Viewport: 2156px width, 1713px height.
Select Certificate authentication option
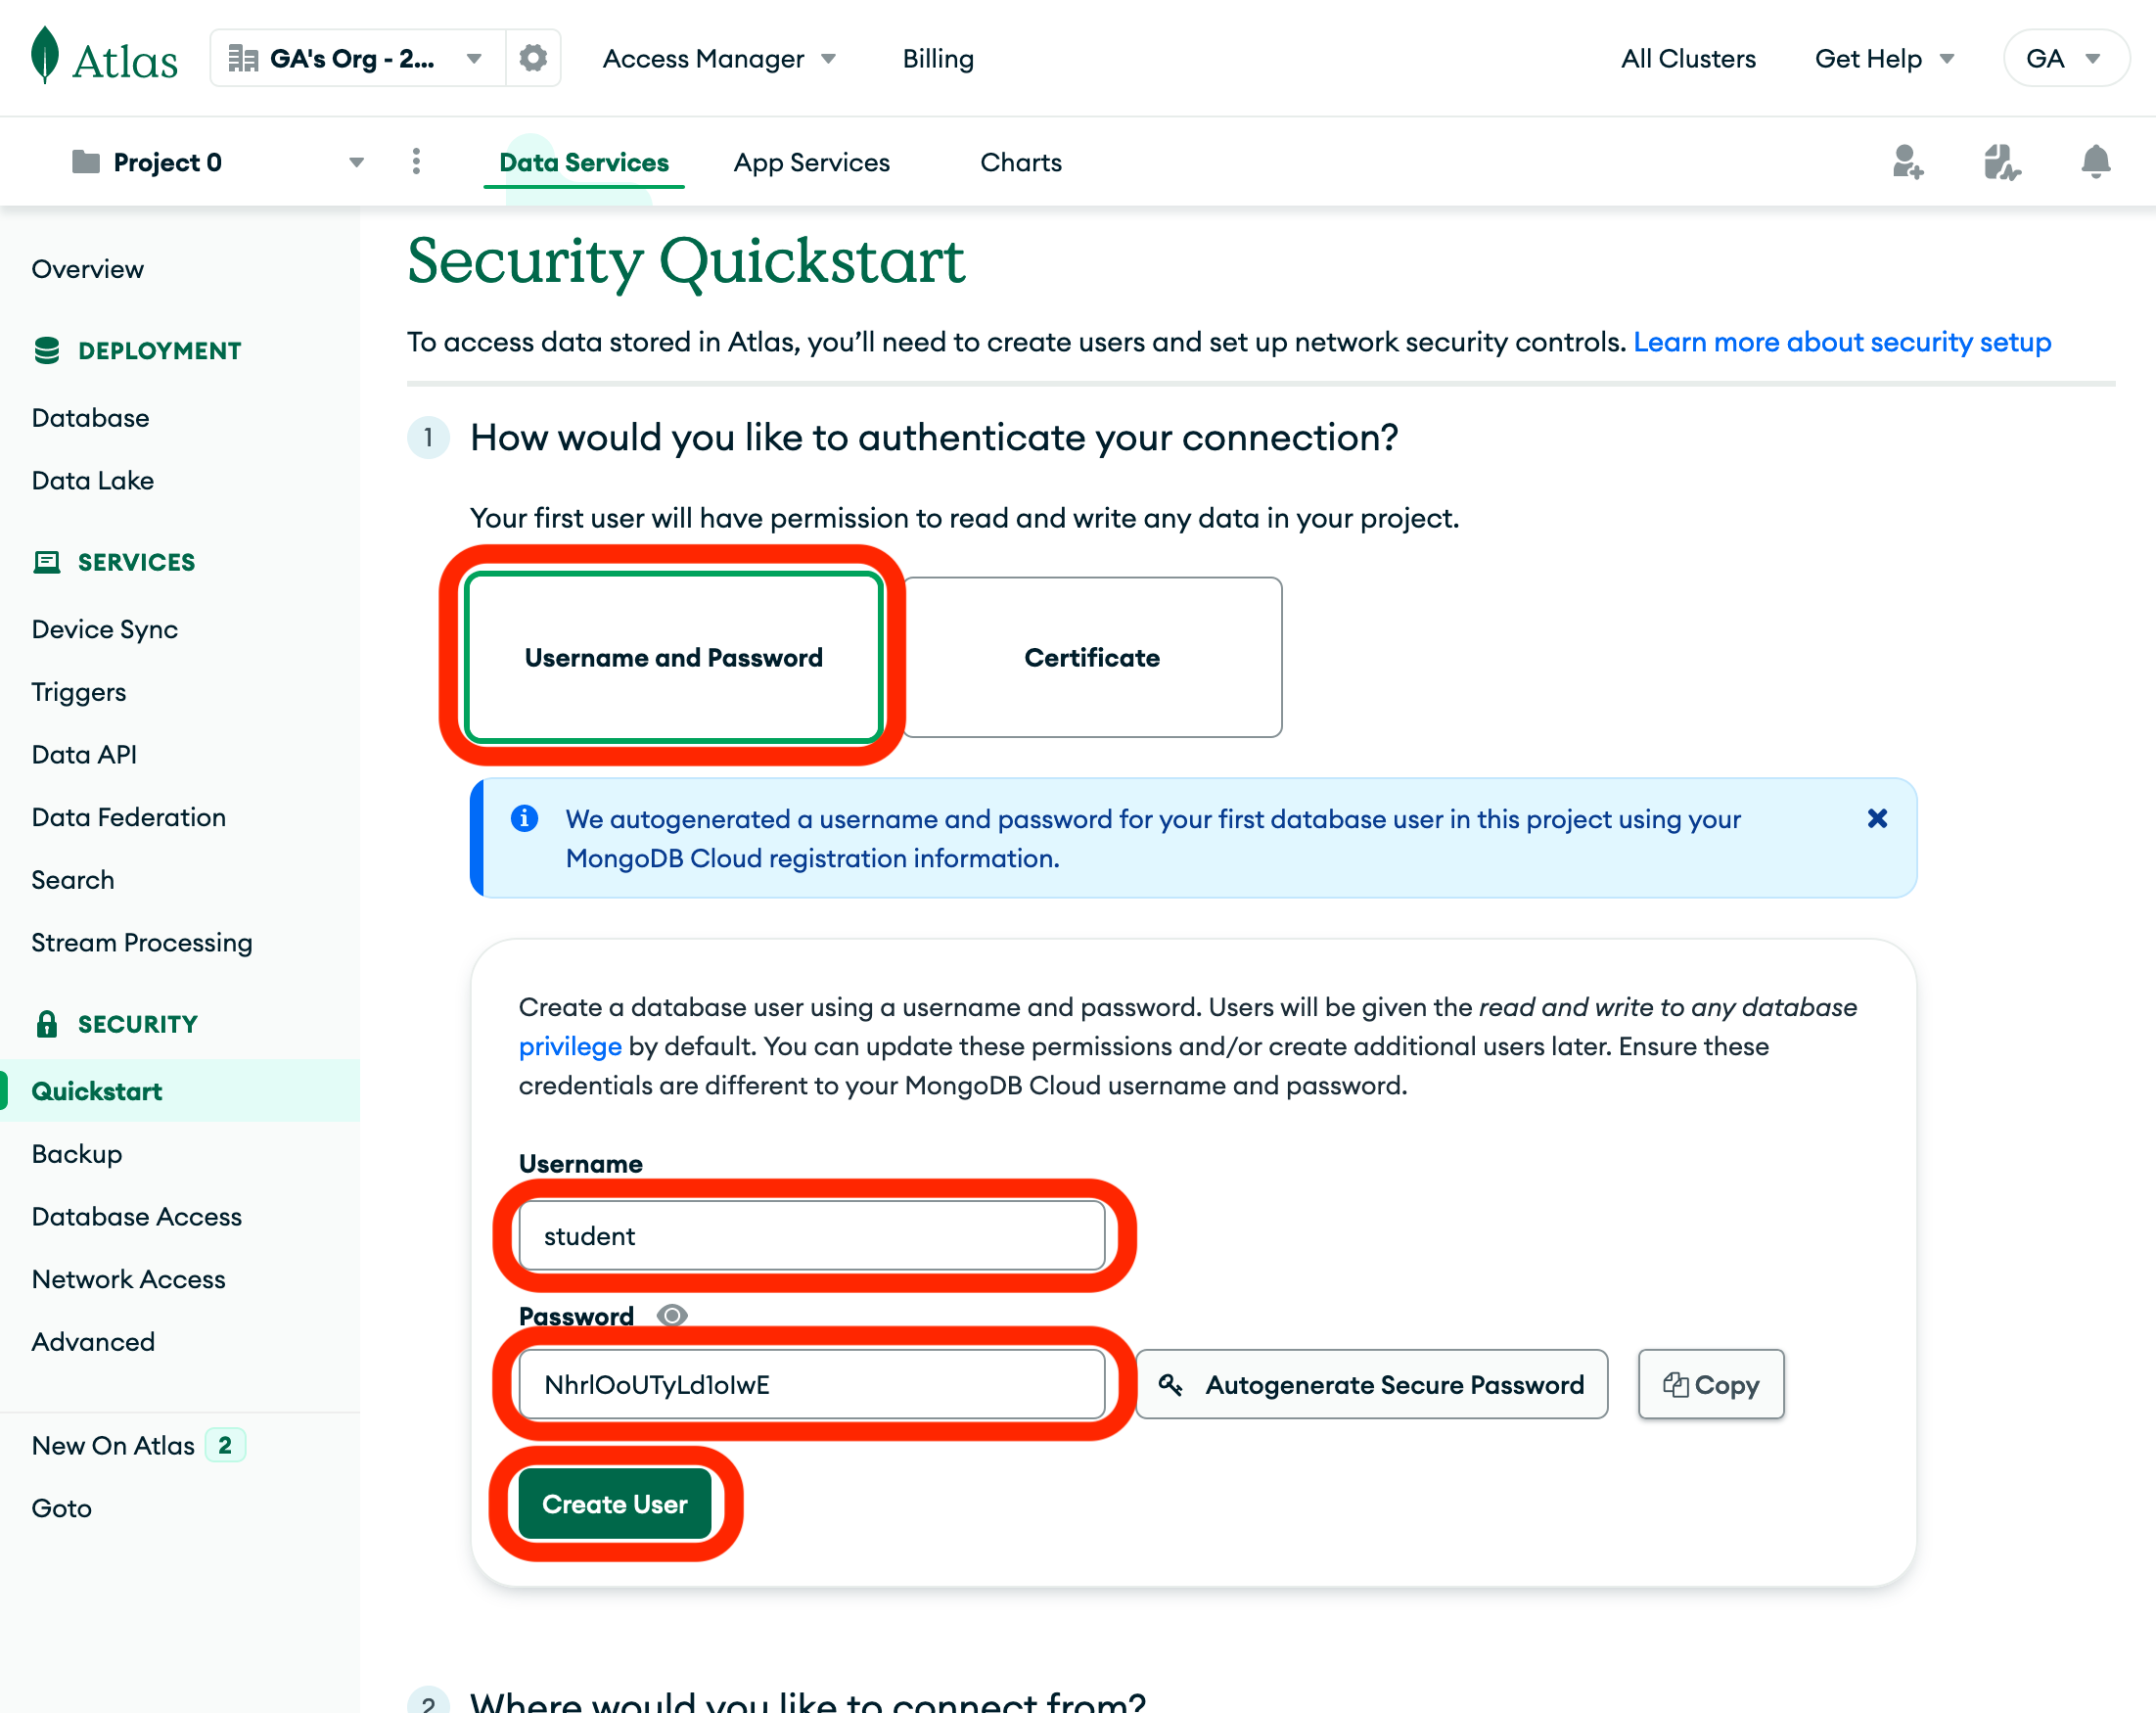click(1091, 657)
